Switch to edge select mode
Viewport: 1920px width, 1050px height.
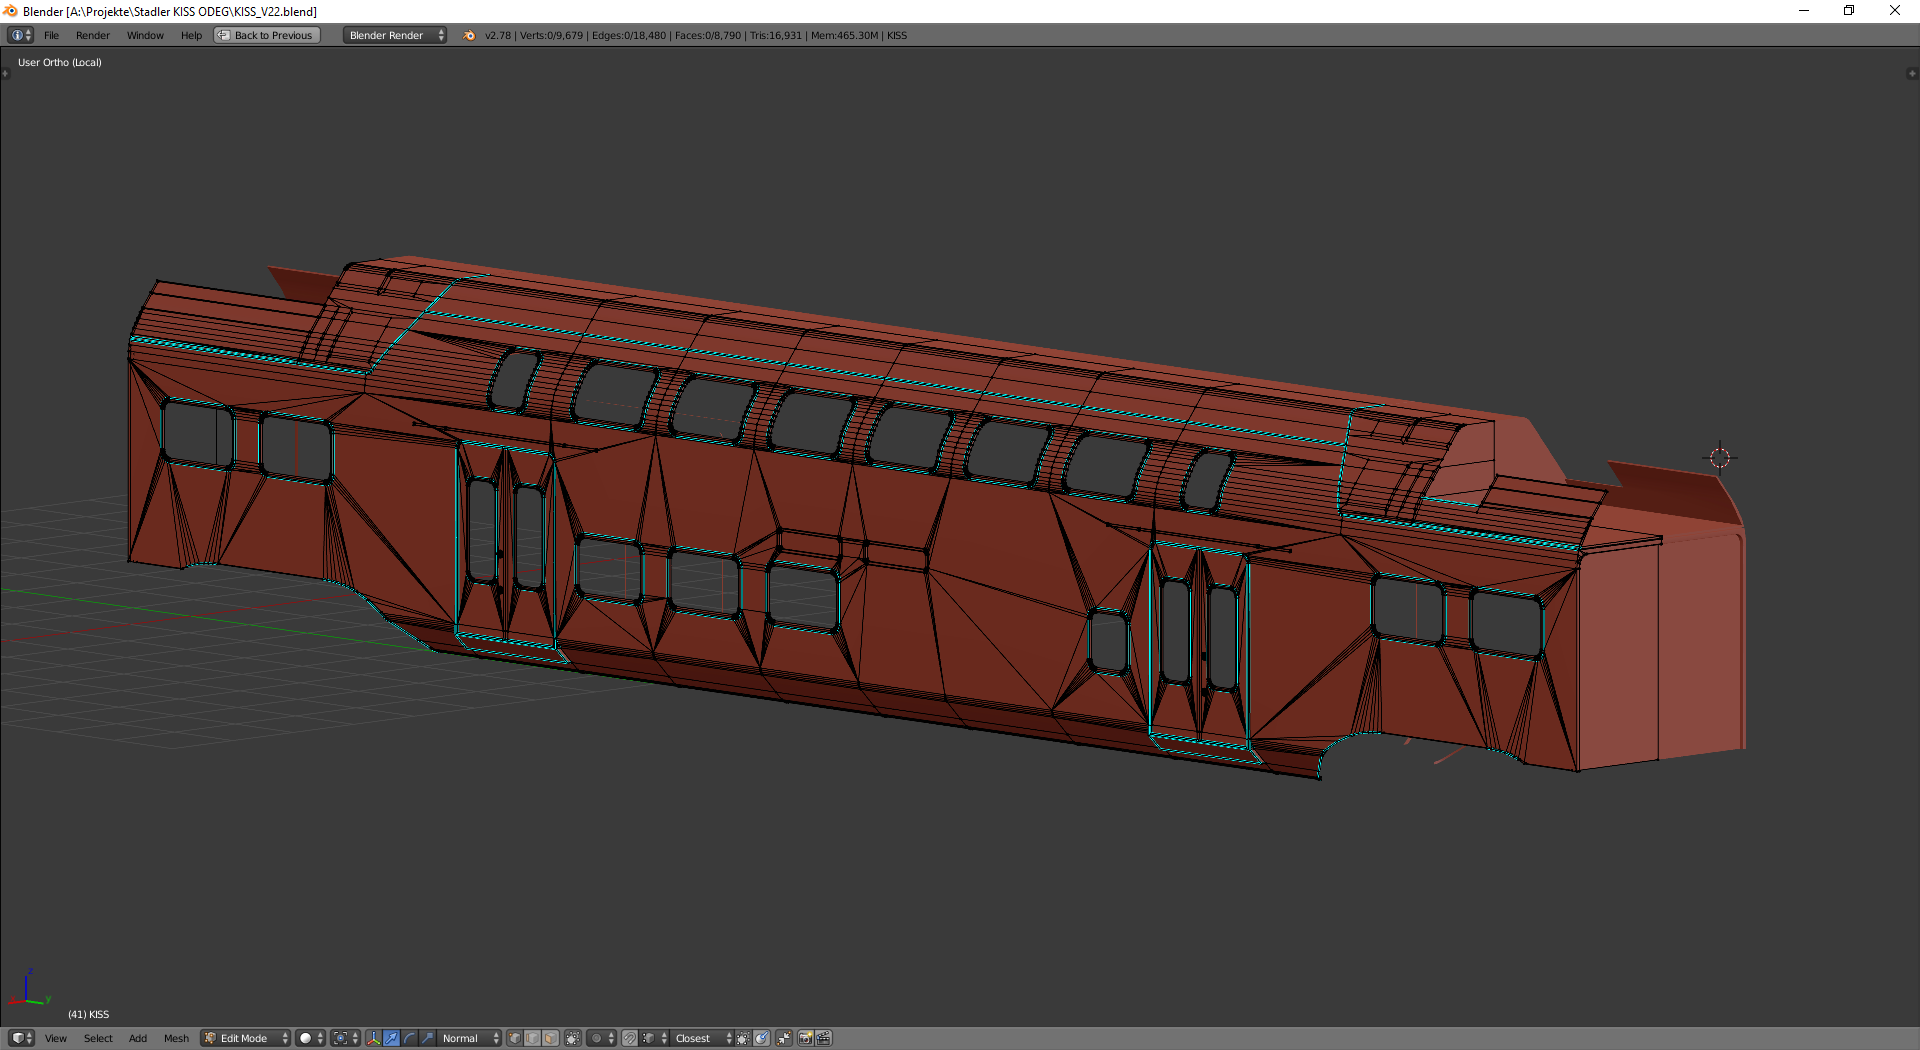click(533, 1038)
